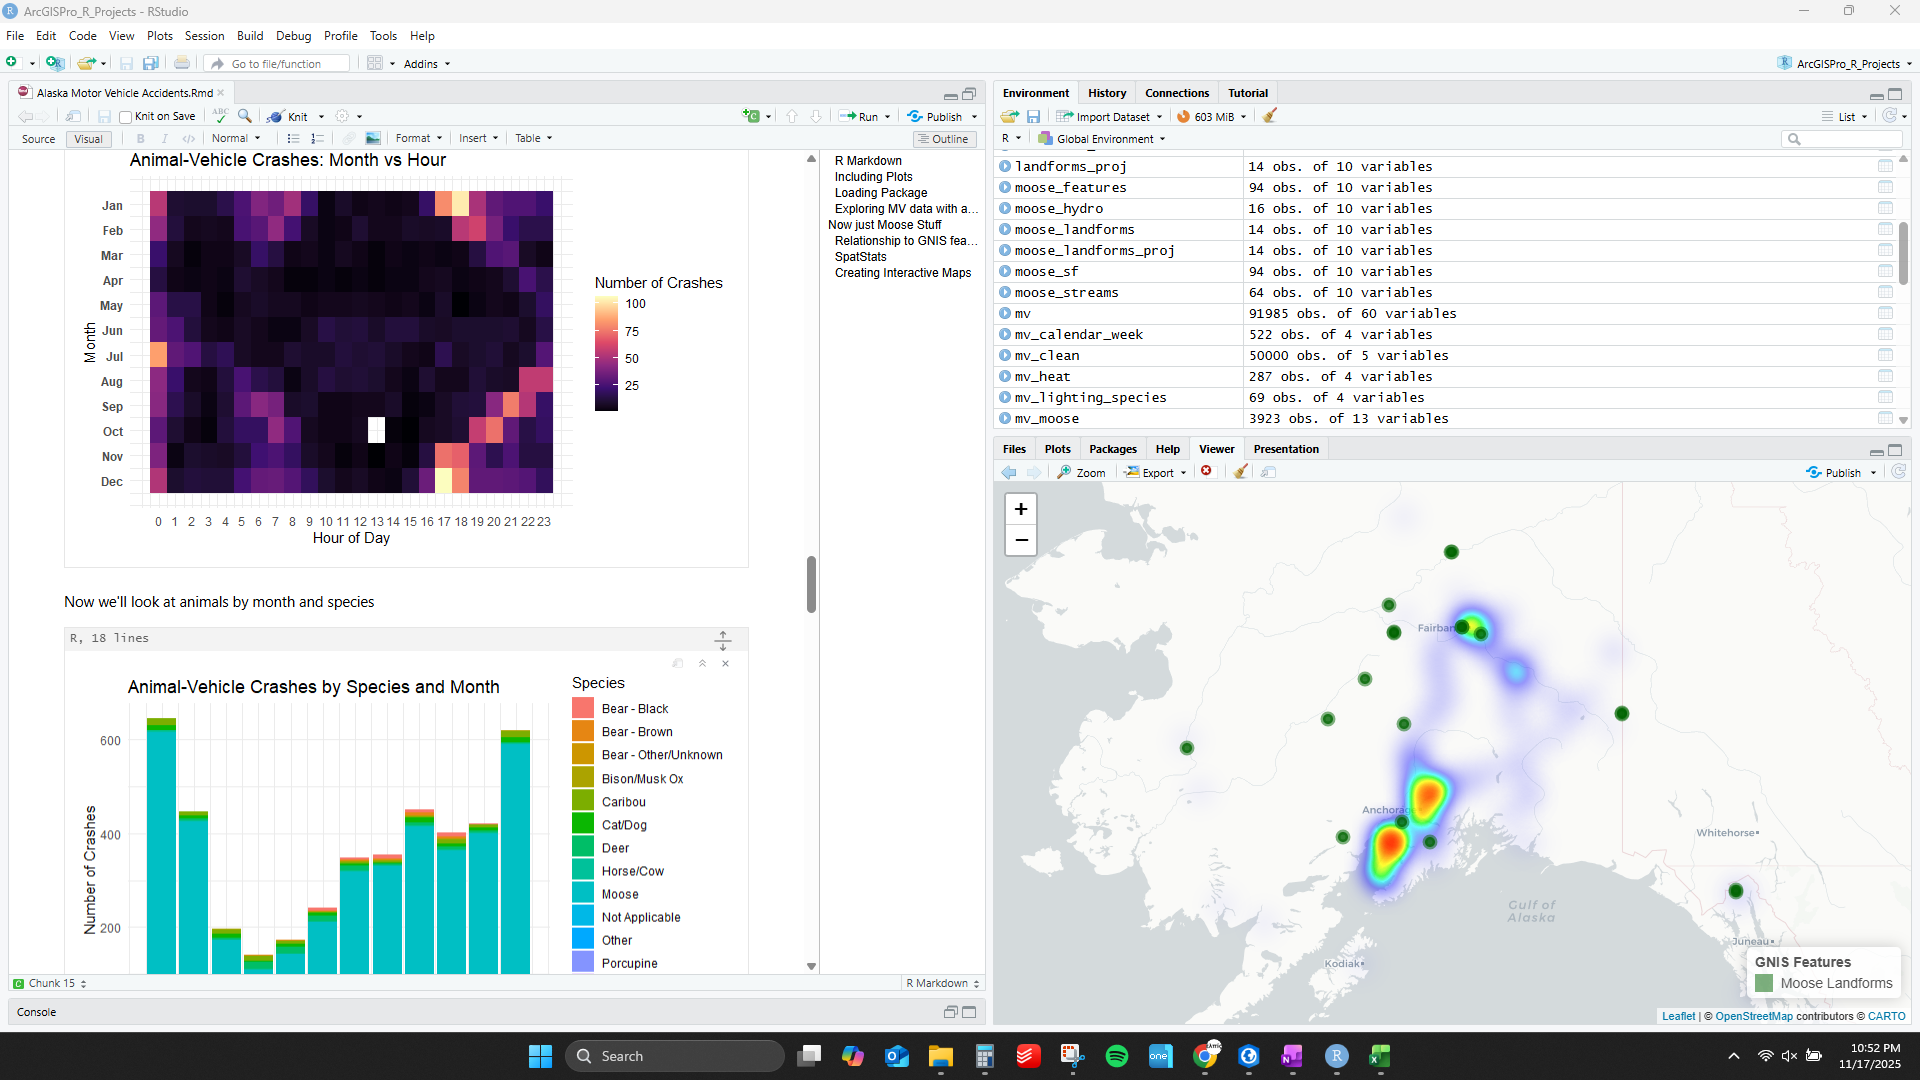Switch editor to Source mode

tap(39, 139)
